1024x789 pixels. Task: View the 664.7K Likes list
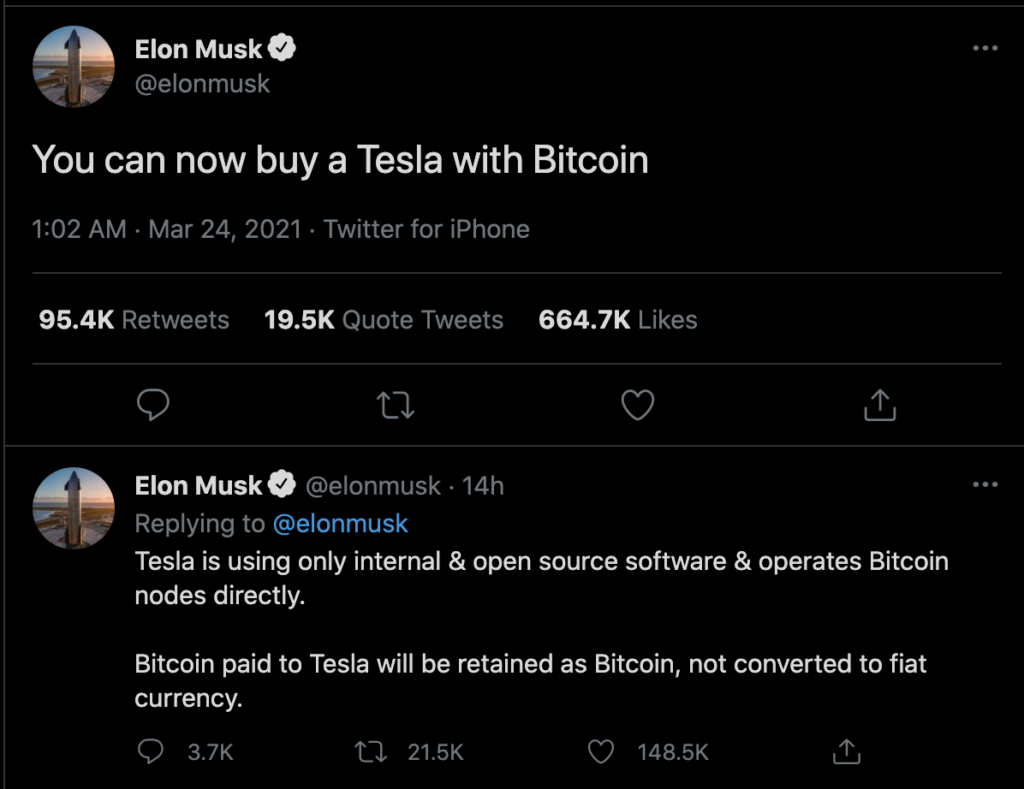click(x=618, y=319)
